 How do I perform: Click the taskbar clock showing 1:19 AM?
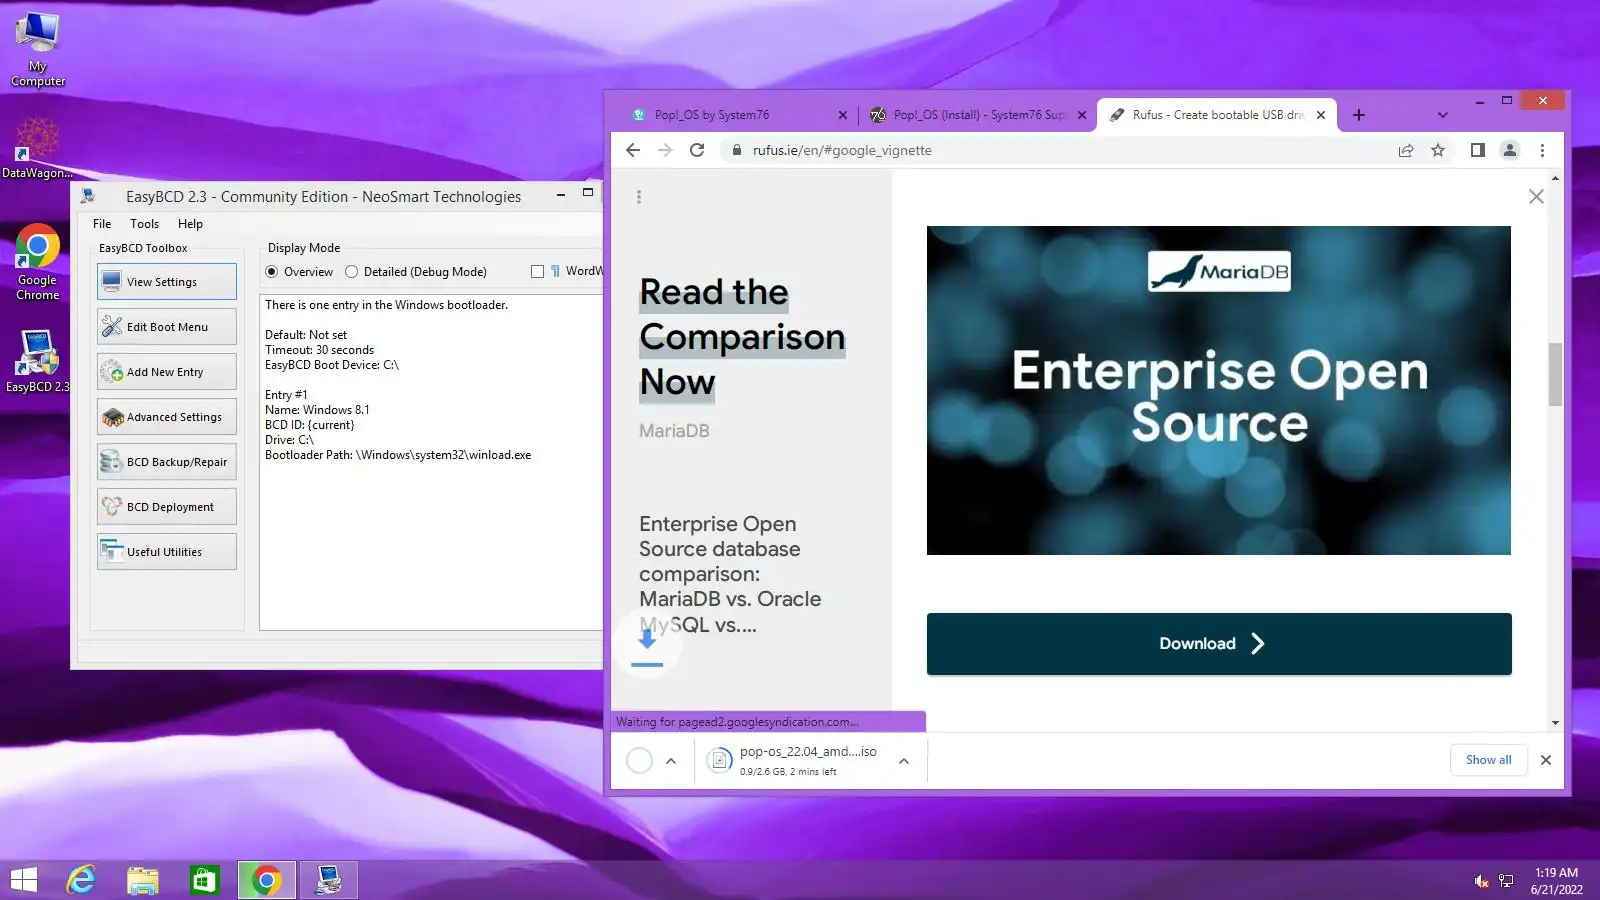pos(1556,881)
